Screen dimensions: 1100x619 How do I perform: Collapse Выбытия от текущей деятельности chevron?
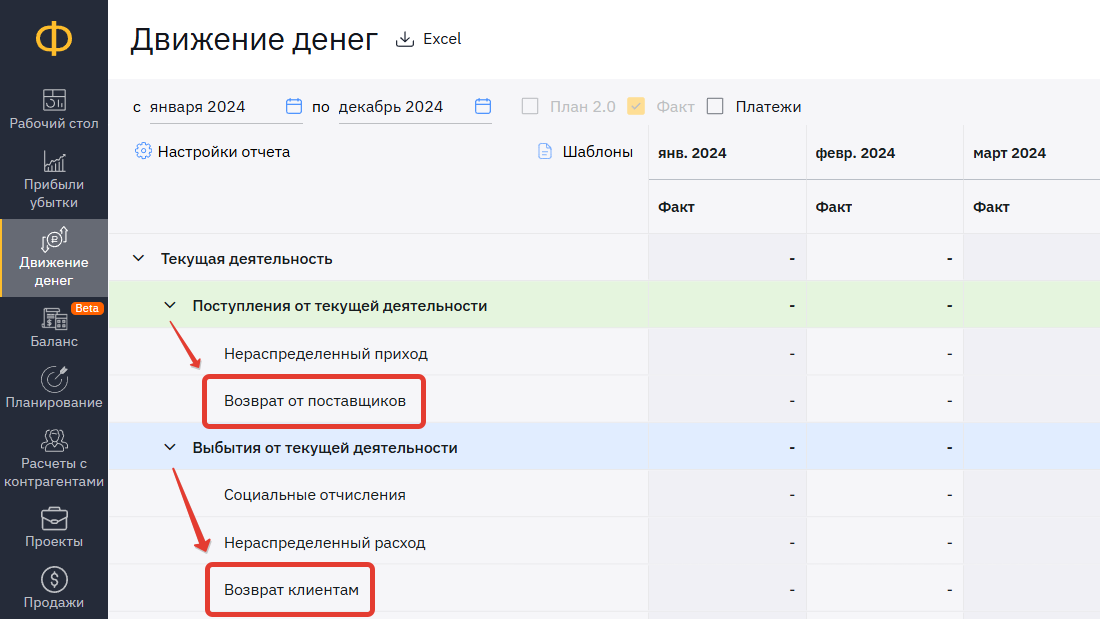tap(170, 447)
